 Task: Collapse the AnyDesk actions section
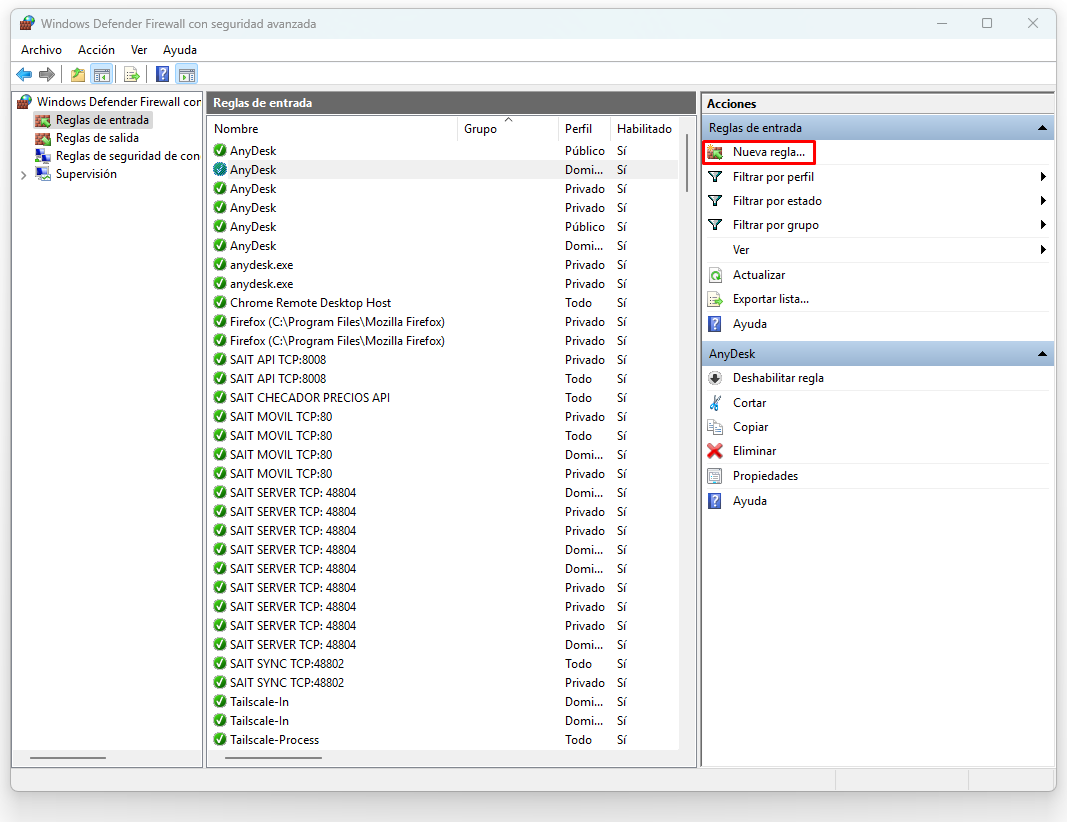pyautogui.click(x=1042, y=354)
